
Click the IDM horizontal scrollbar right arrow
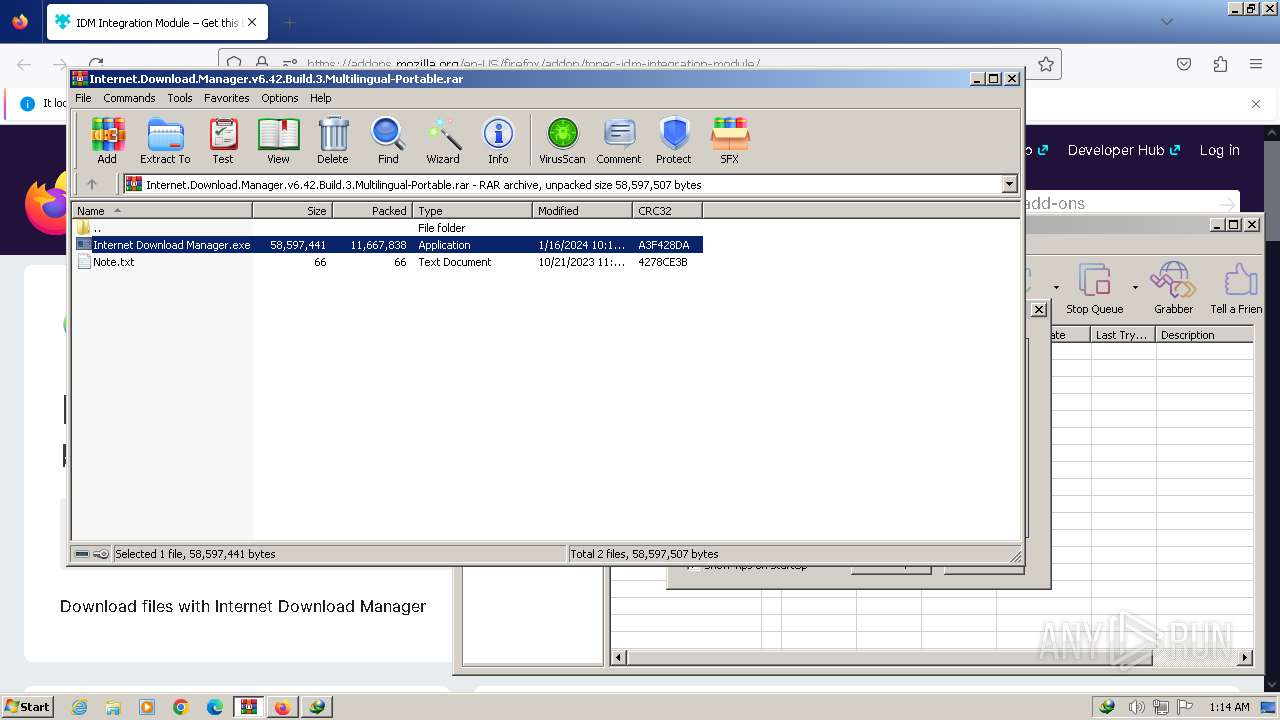pyautogui.click(x=1245, y=657)
